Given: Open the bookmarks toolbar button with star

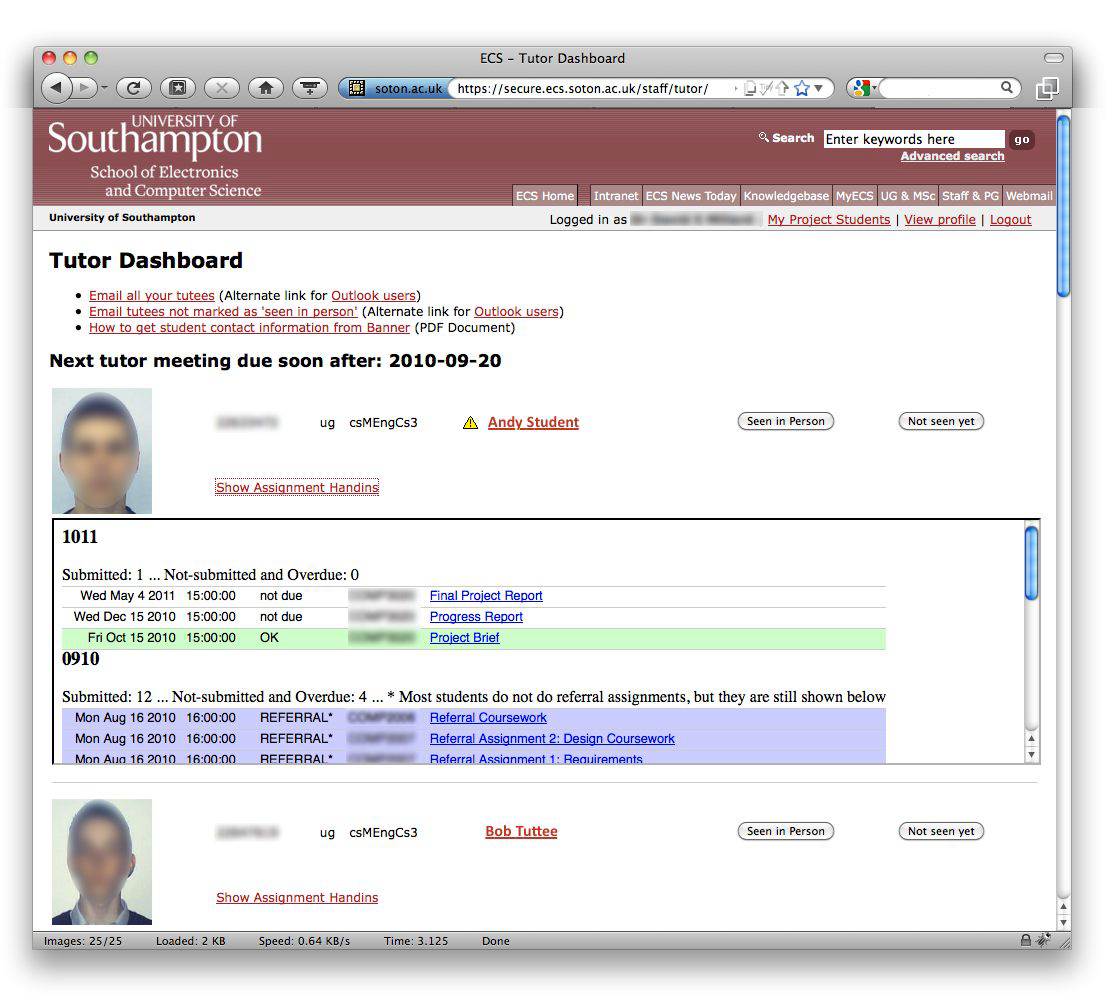Looking at the screenshot, I should [178, 88].
